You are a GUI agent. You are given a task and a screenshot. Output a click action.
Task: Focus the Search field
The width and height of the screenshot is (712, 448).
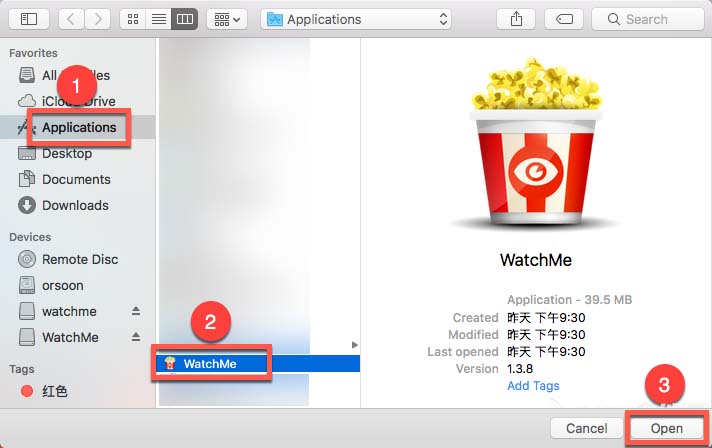[648, 19]
